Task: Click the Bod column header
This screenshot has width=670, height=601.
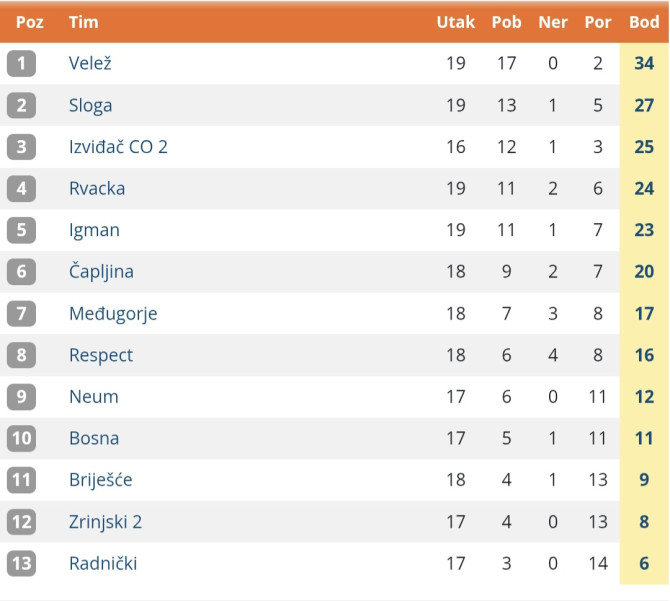Action: point(644,22)
